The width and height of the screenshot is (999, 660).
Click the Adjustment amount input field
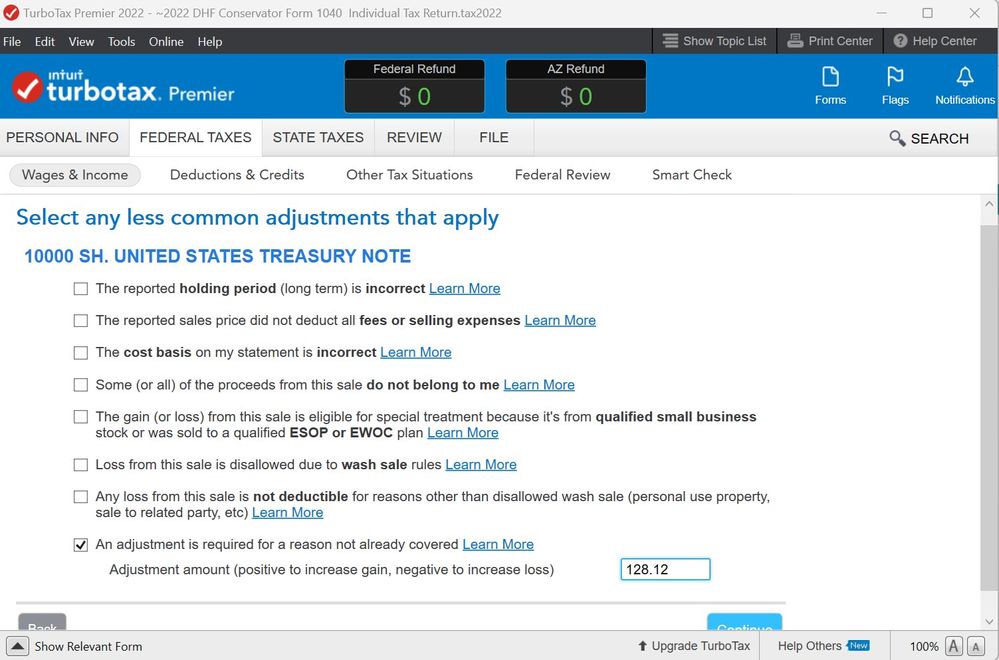665,570
